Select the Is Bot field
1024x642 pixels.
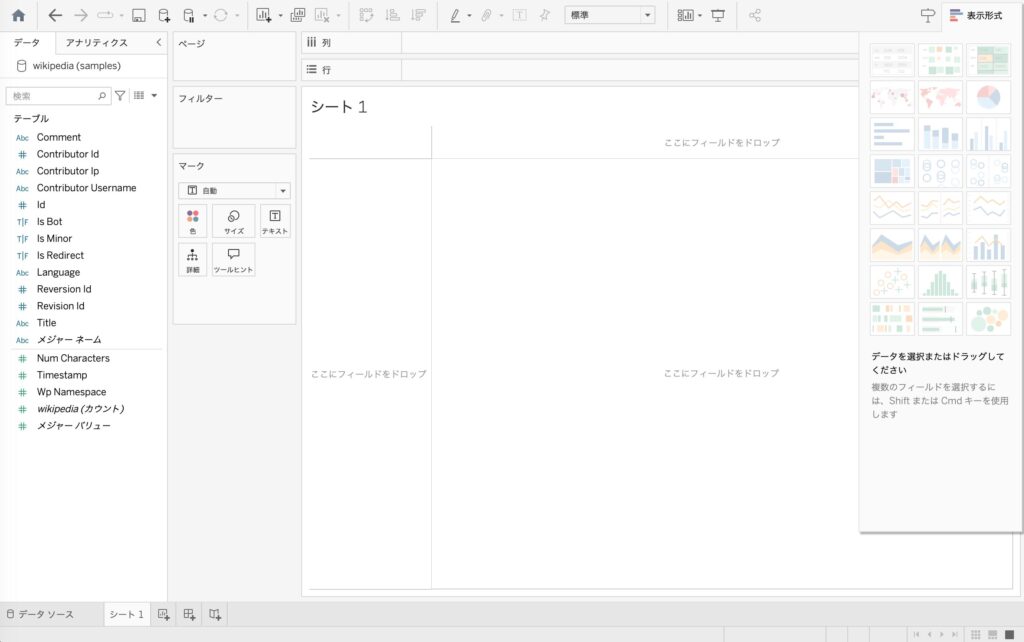point(50,222)
